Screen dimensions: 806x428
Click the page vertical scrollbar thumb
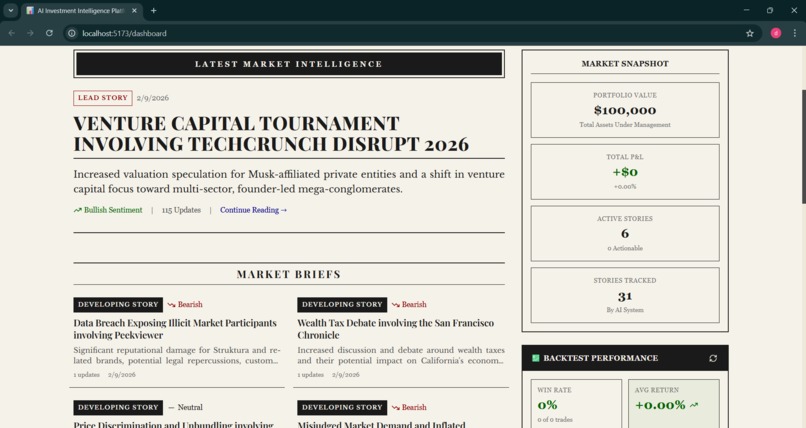pyautogui.click(x=803, y=146)
